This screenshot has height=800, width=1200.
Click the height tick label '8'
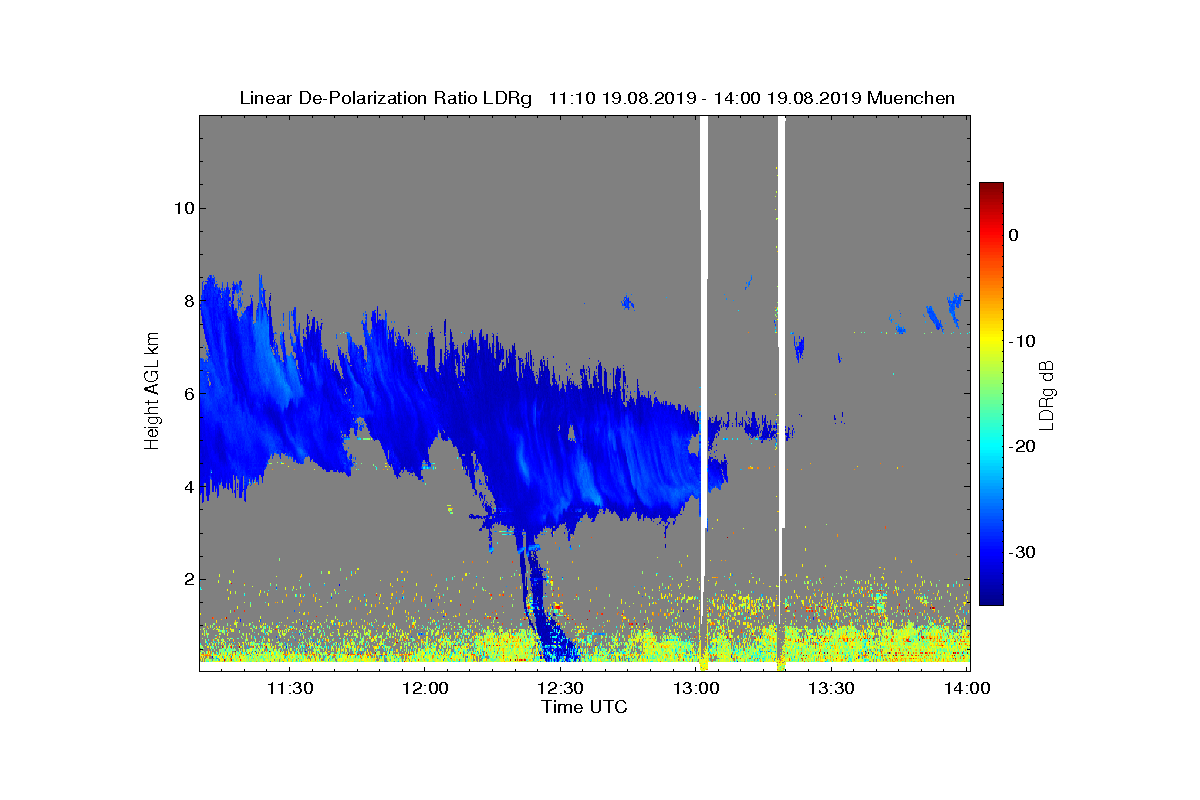[x=188, y=301]
